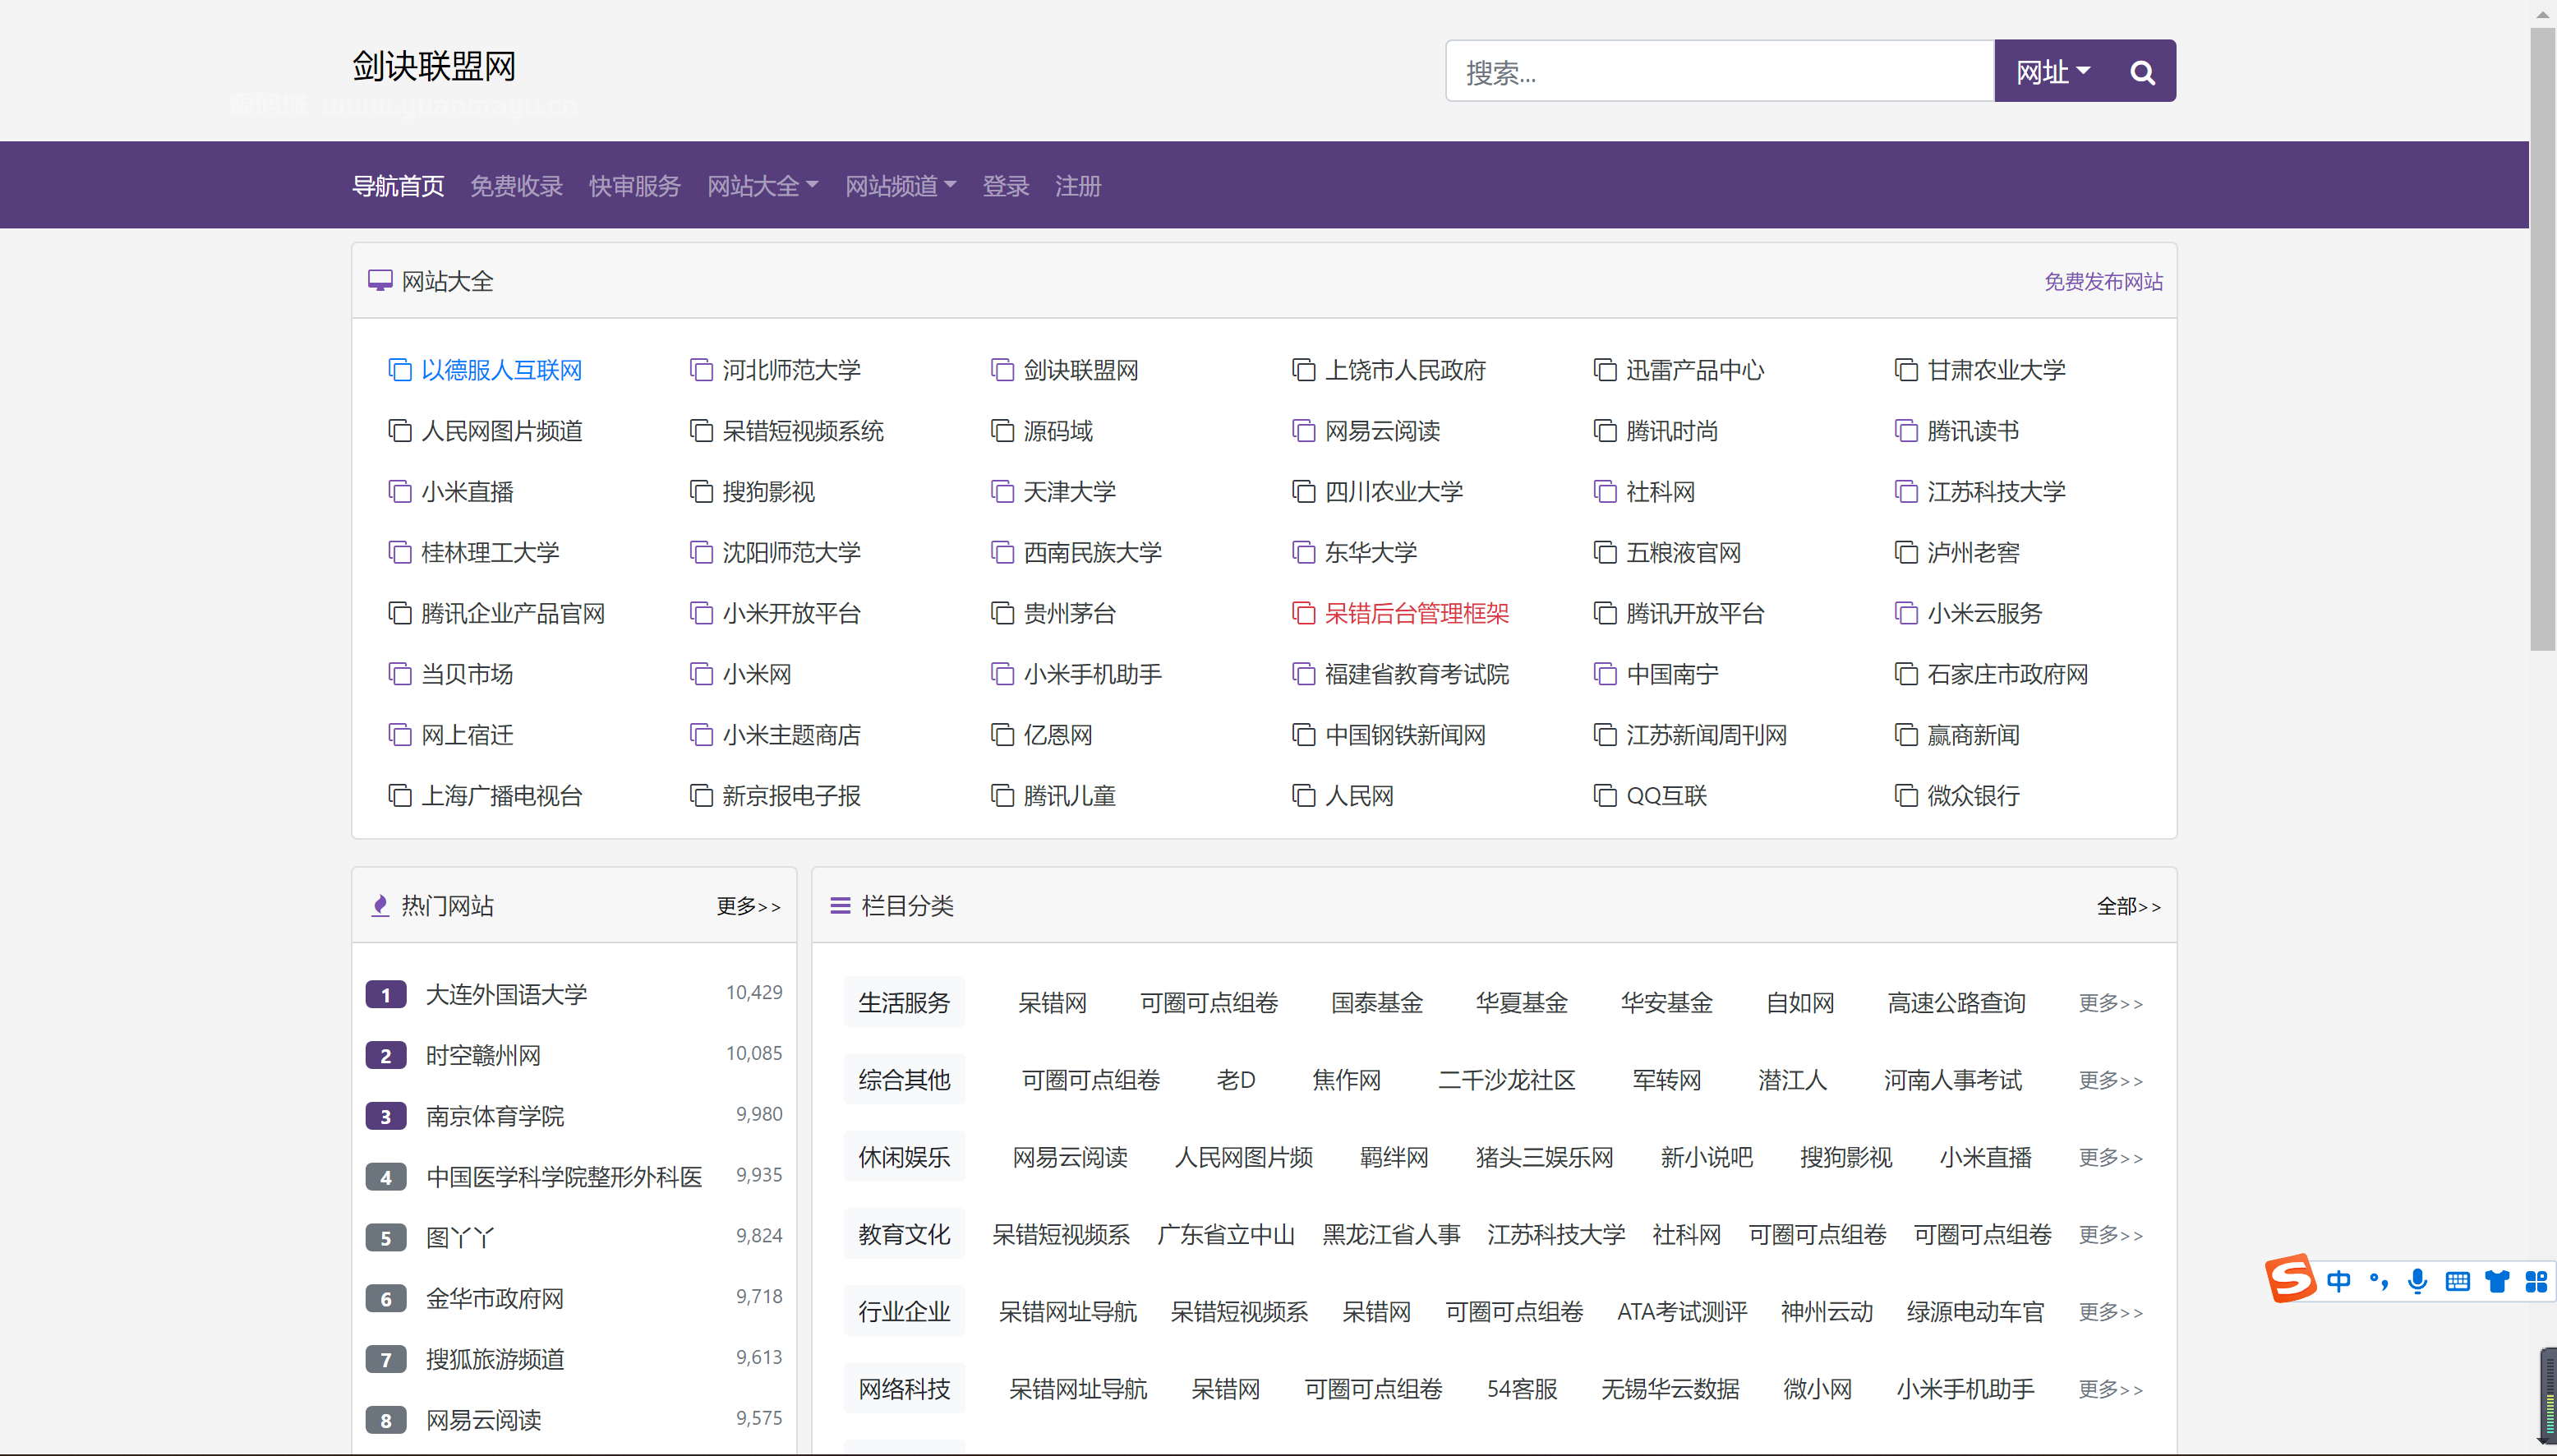Open 登录 in the navigation bar
This screenshot has height=1456, width=2557.
pyautogui.click(x=1005, y=186)
